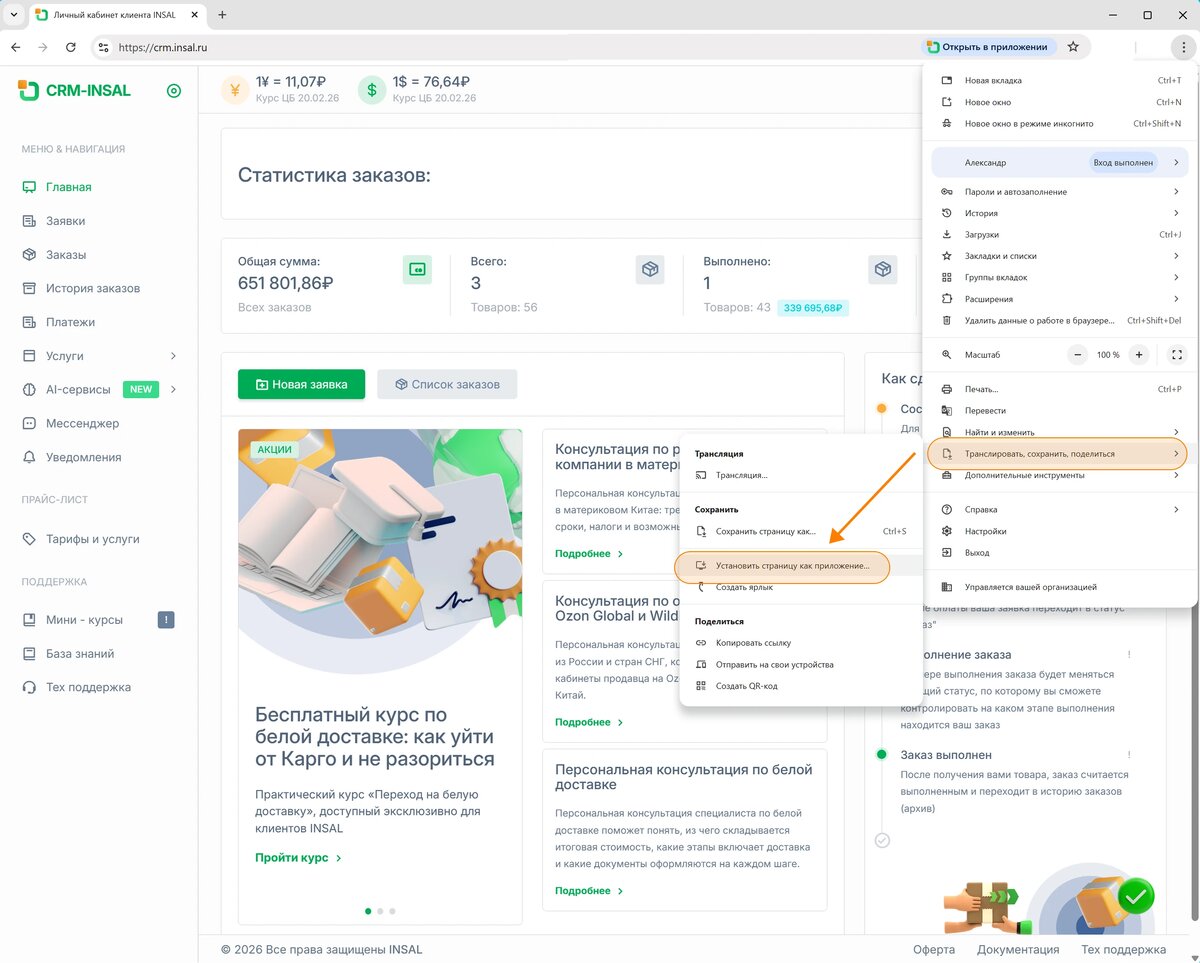Open История заказов sidebar entry
1200x963 pixels.
click(x=93, y=288)
